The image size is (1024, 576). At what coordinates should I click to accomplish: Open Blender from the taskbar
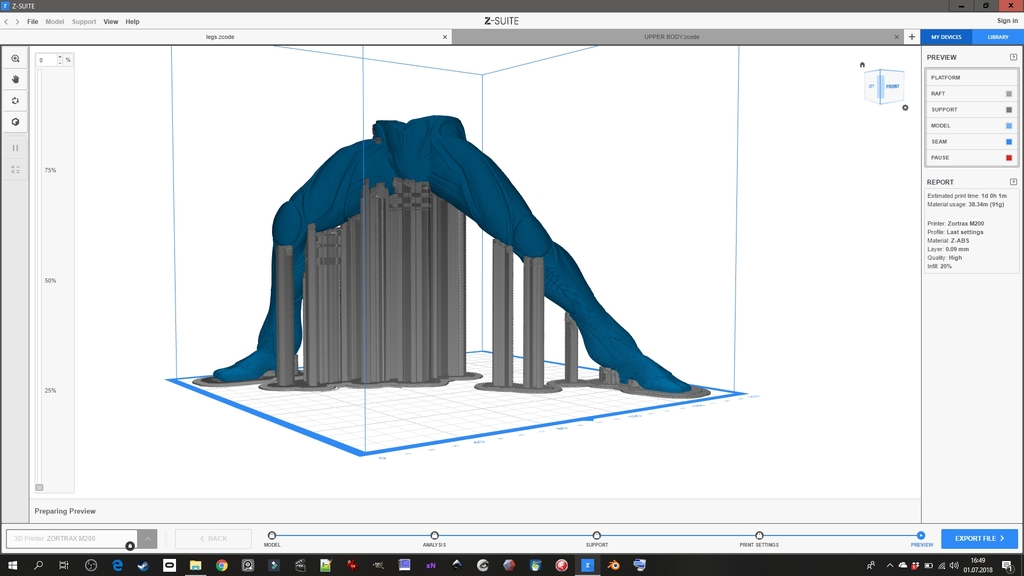(613, 565)
